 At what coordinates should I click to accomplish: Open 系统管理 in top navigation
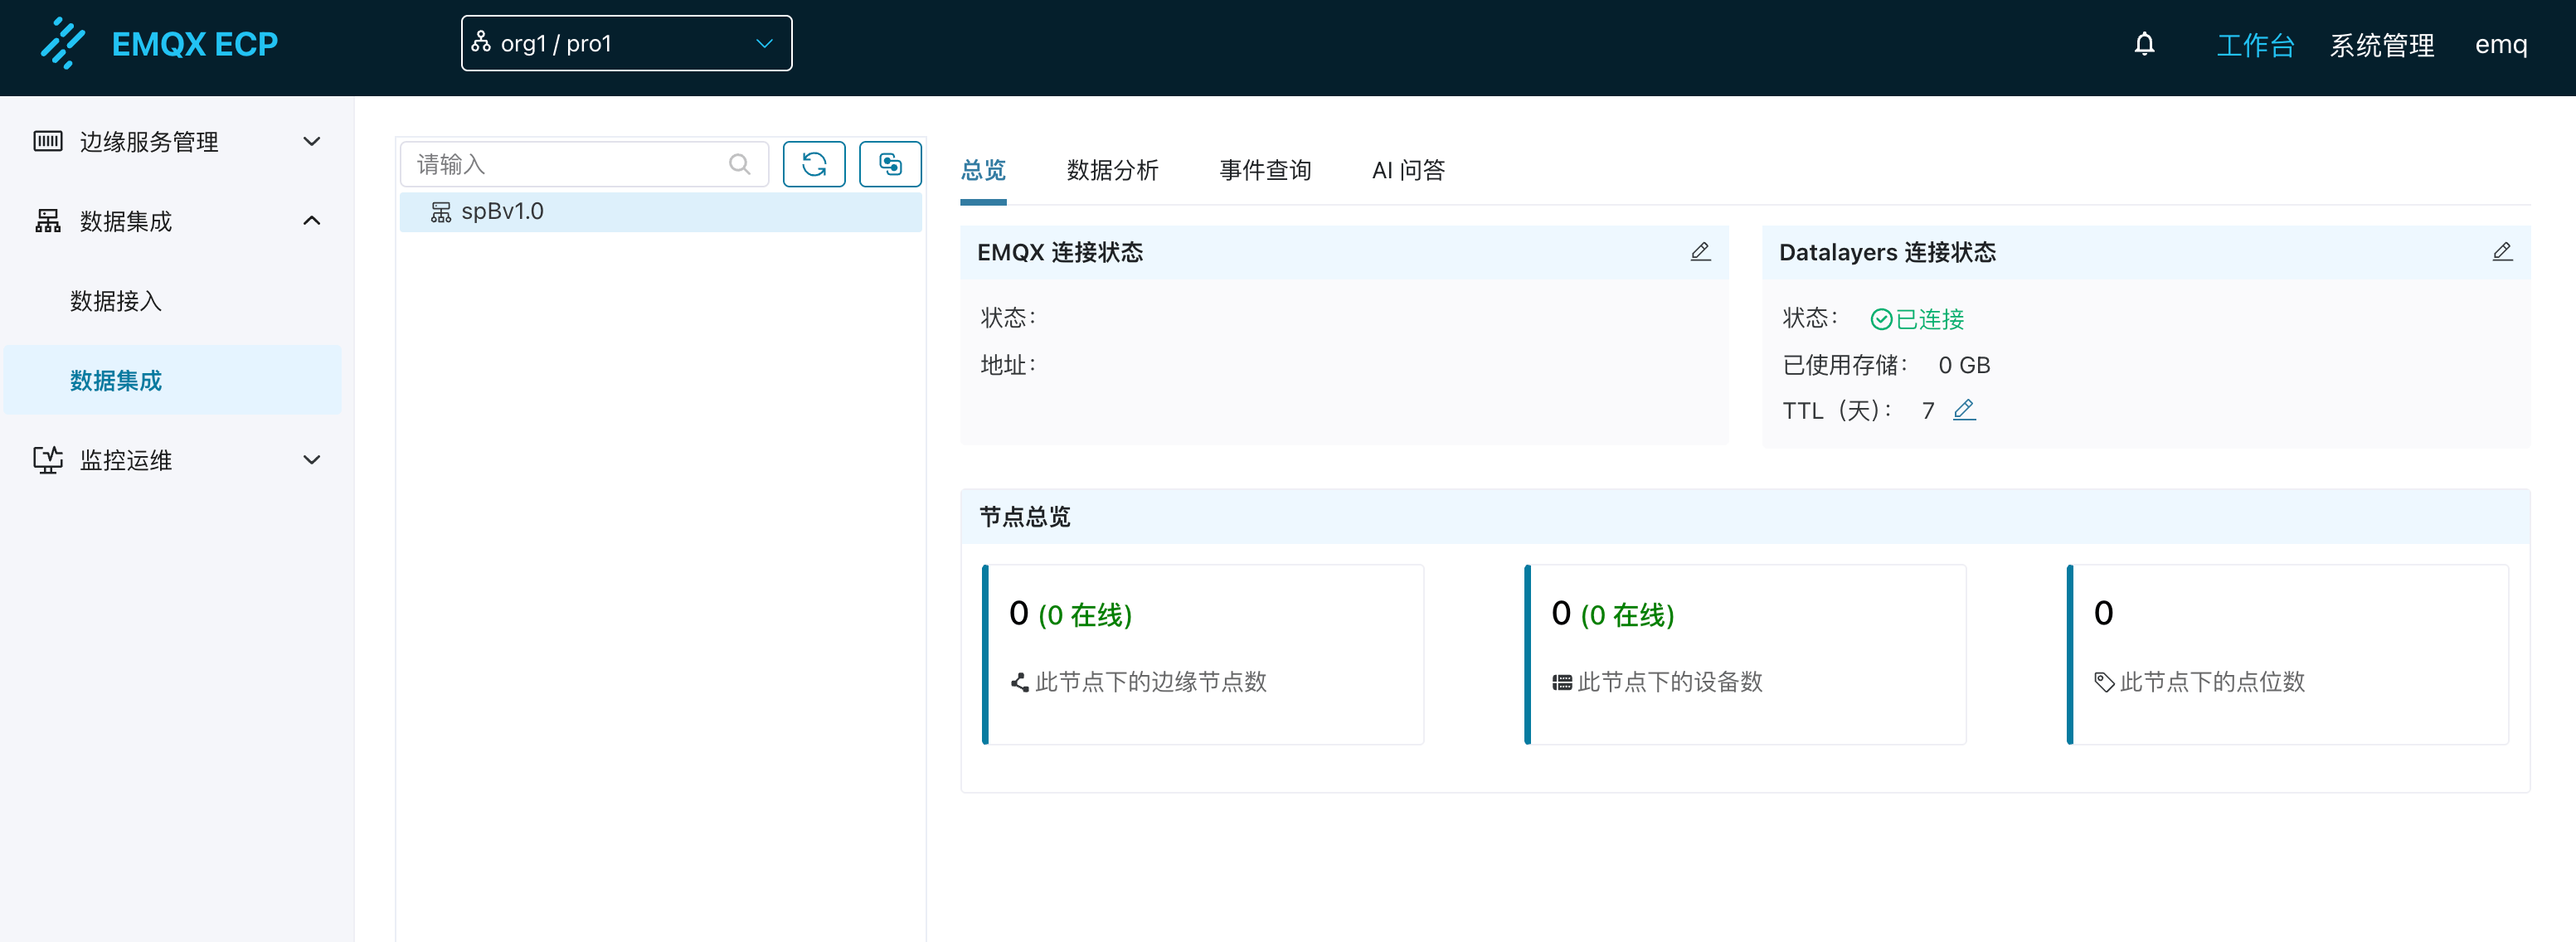pyautogui.click(x=2381, y=45)
